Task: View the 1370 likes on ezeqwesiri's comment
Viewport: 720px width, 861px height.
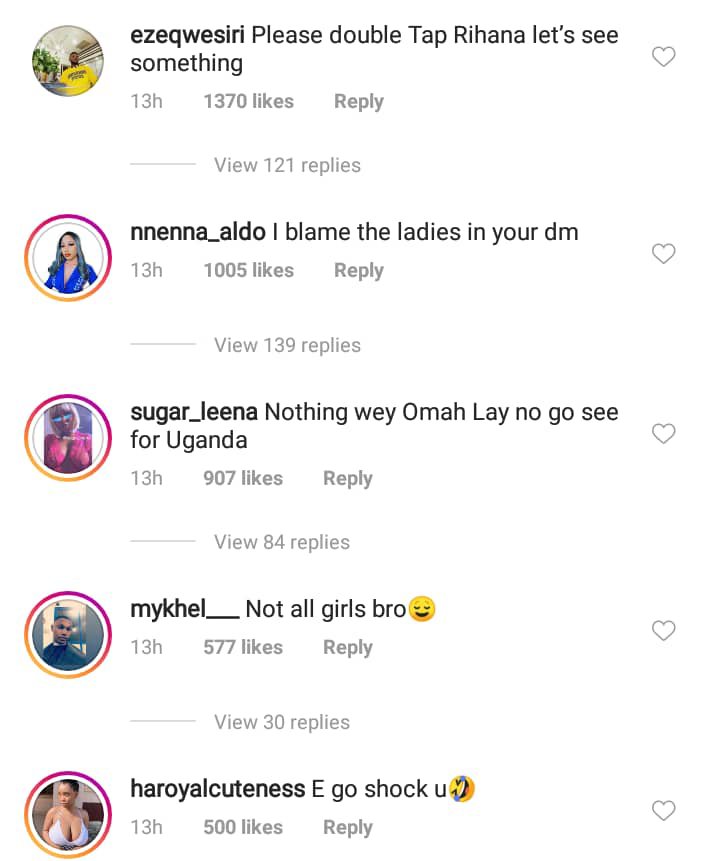Action: [x=248, y=101]
